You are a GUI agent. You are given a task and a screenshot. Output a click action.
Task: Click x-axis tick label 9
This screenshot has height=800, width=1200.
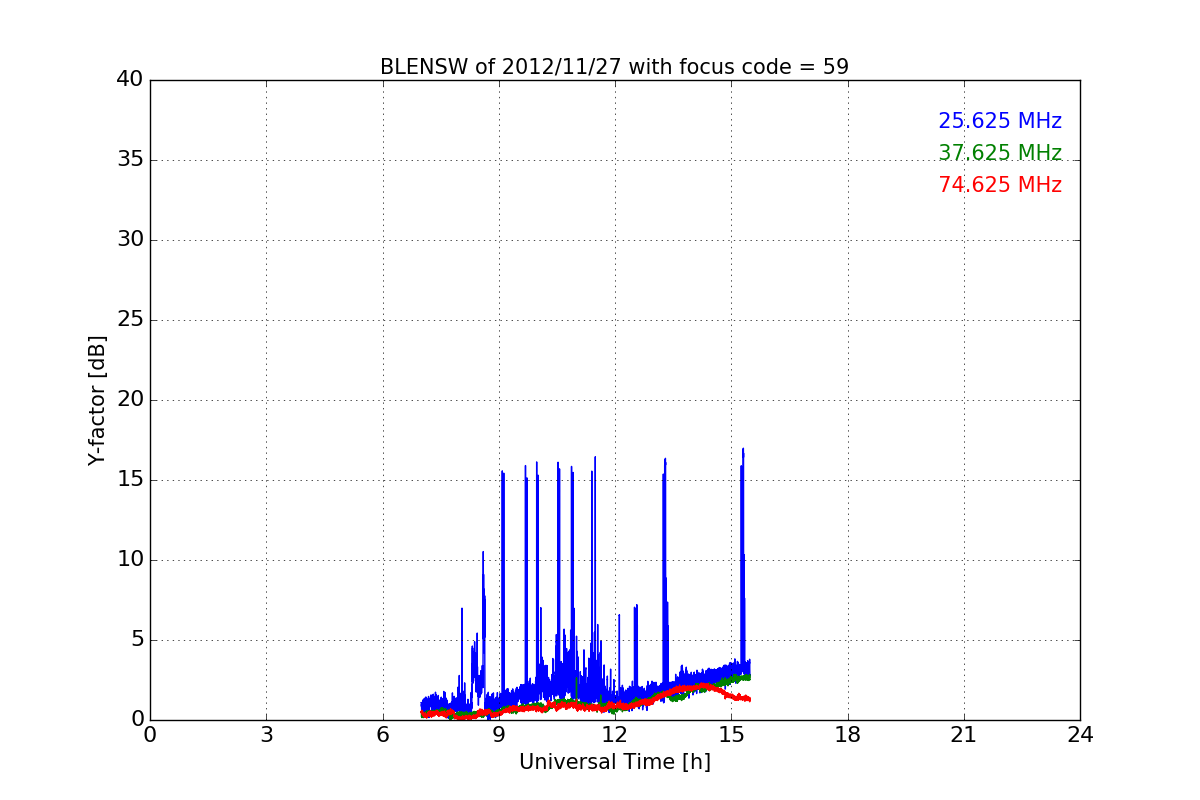coord(499,734)
